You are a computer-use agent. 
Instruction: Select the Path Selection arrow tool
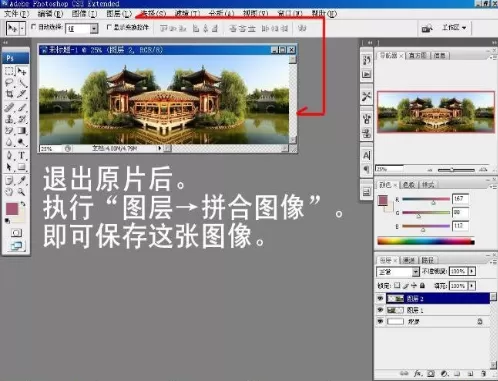(x=9, y=167)
